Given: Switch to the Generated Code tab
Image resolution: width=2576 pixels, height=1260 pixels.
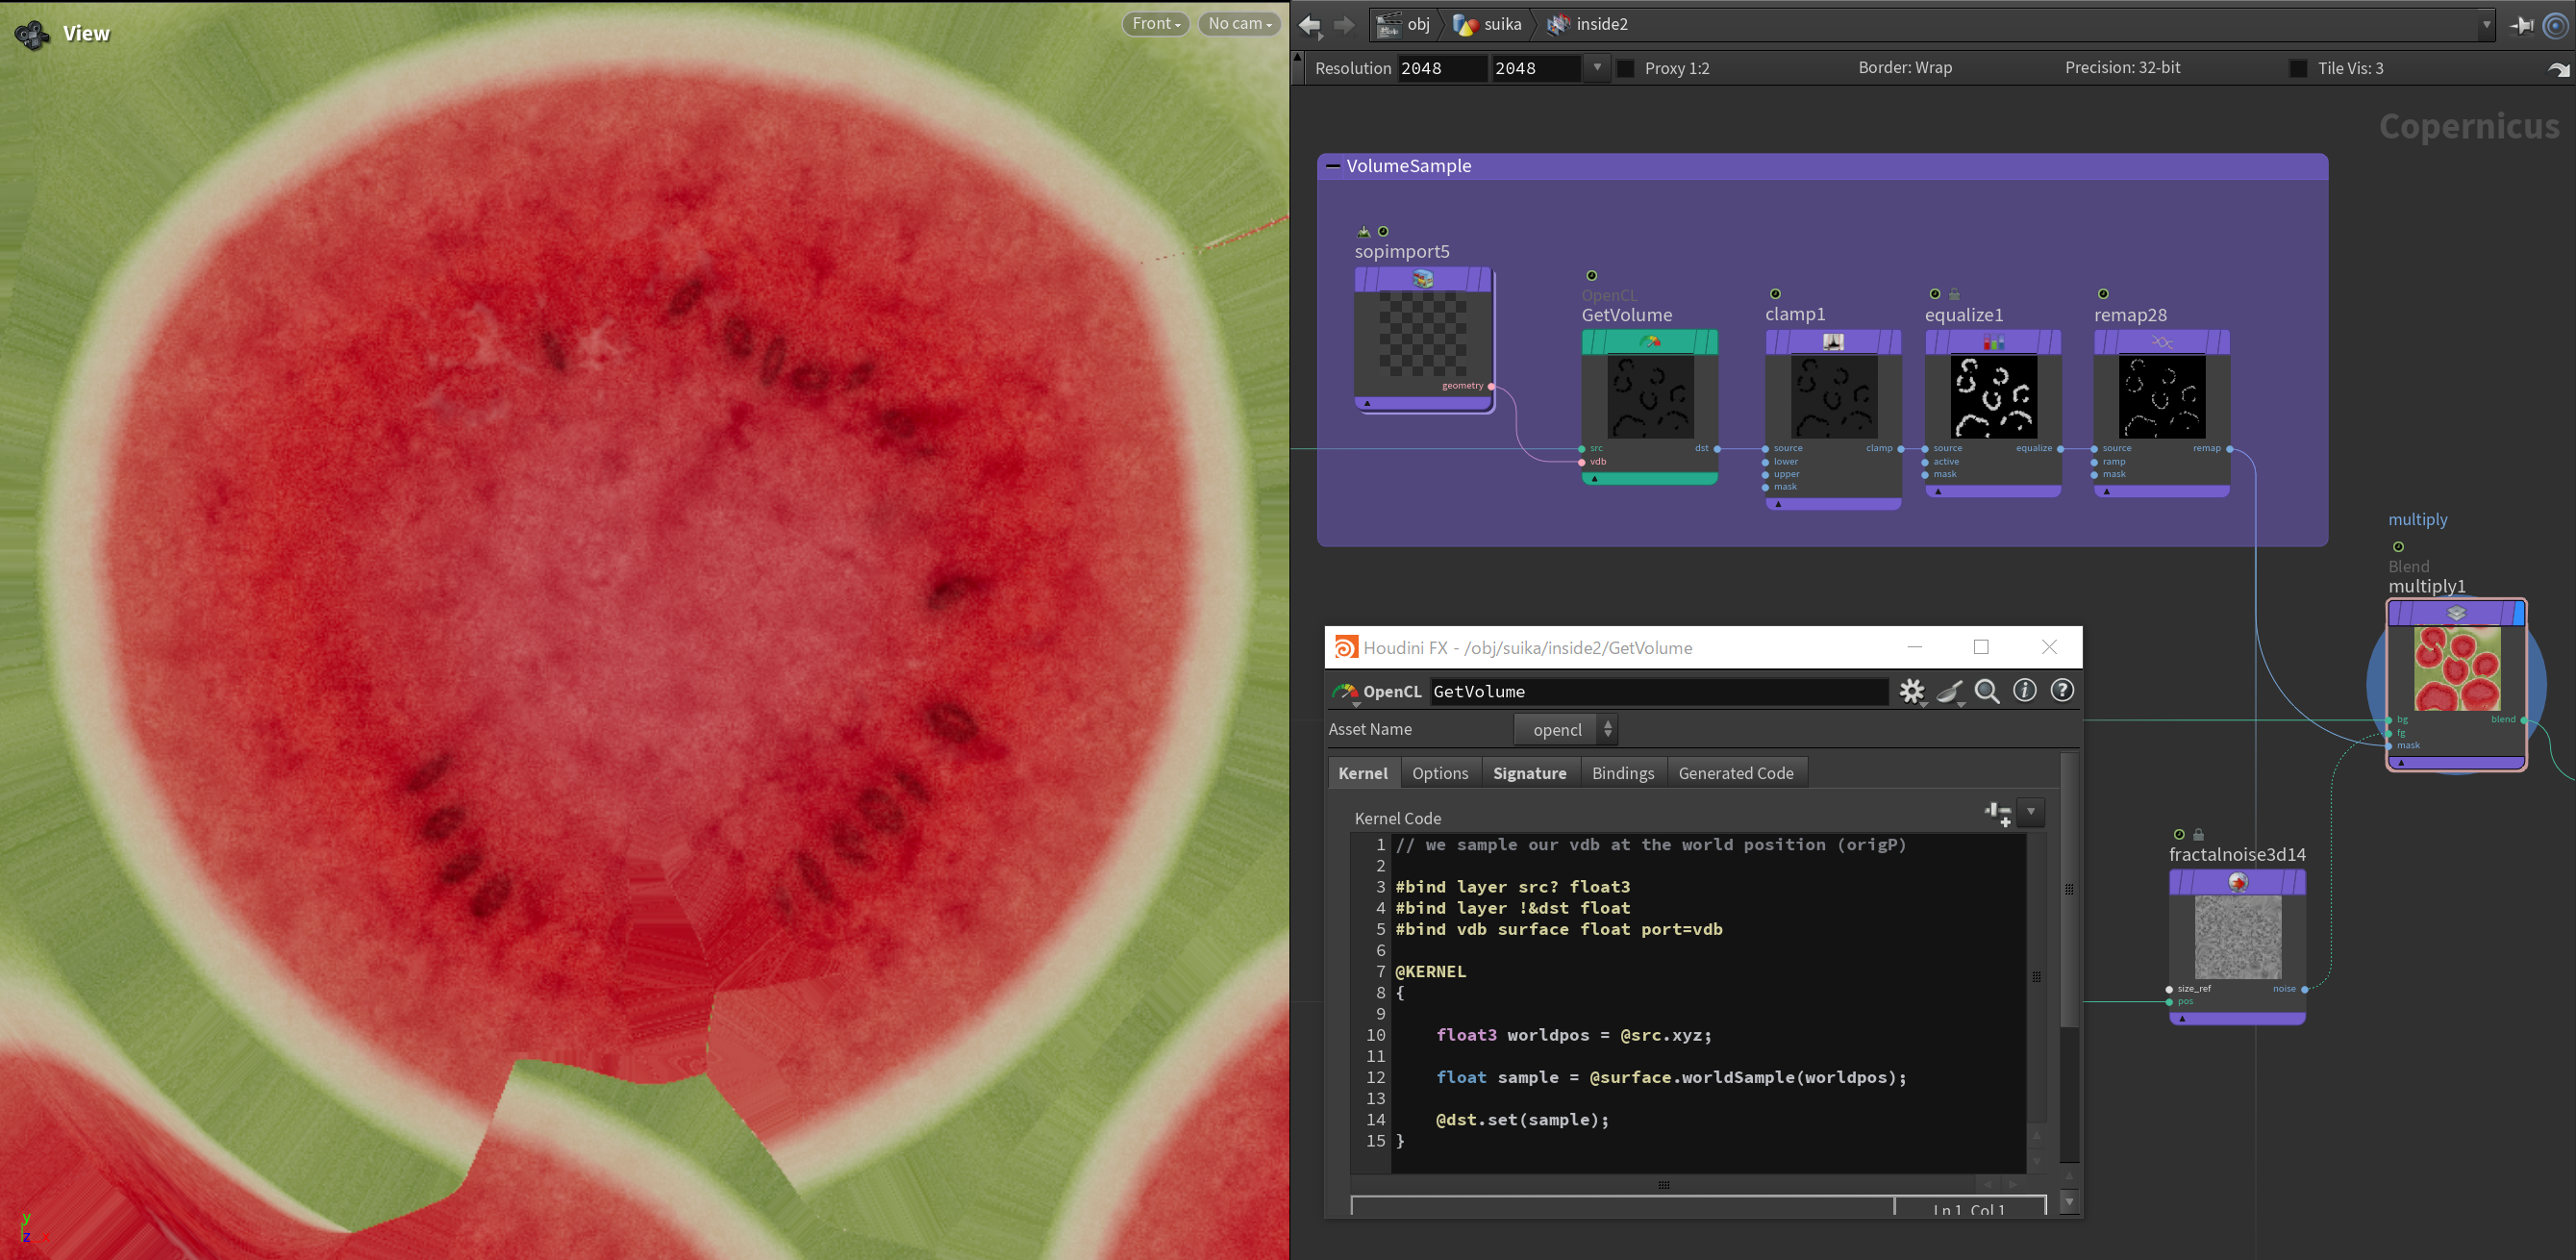Looking at the screenshot, I should pos(1735,773).
